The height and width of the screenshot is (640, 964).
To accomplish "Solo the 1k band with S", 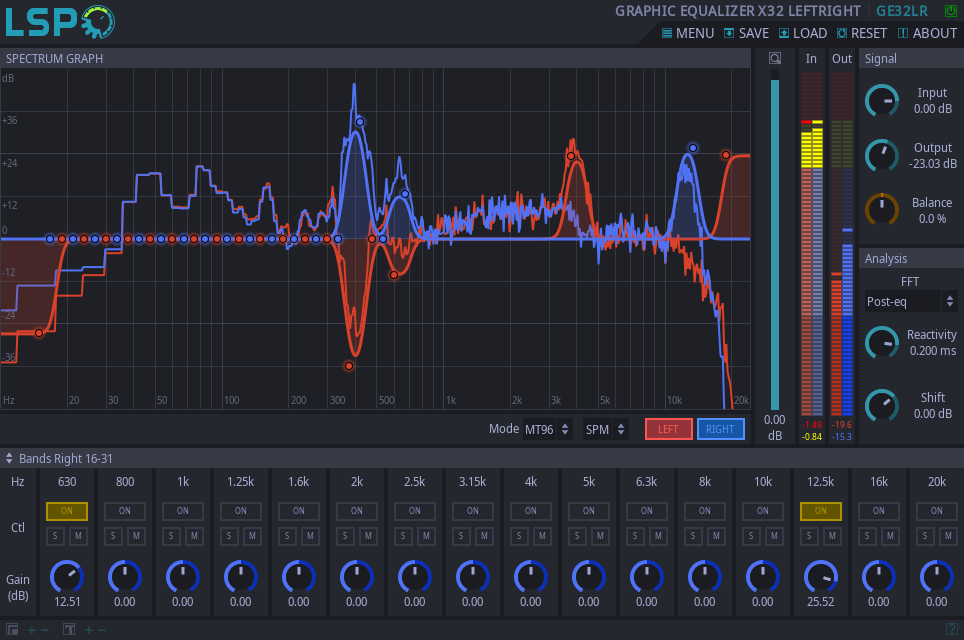I will [x=171, y=536].
